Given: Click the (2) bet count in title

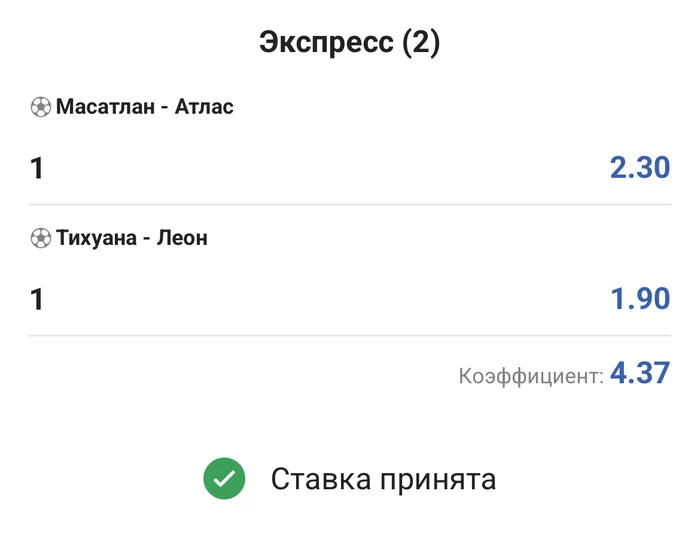Looking at the screenshot, I should (x=421, y=43).
